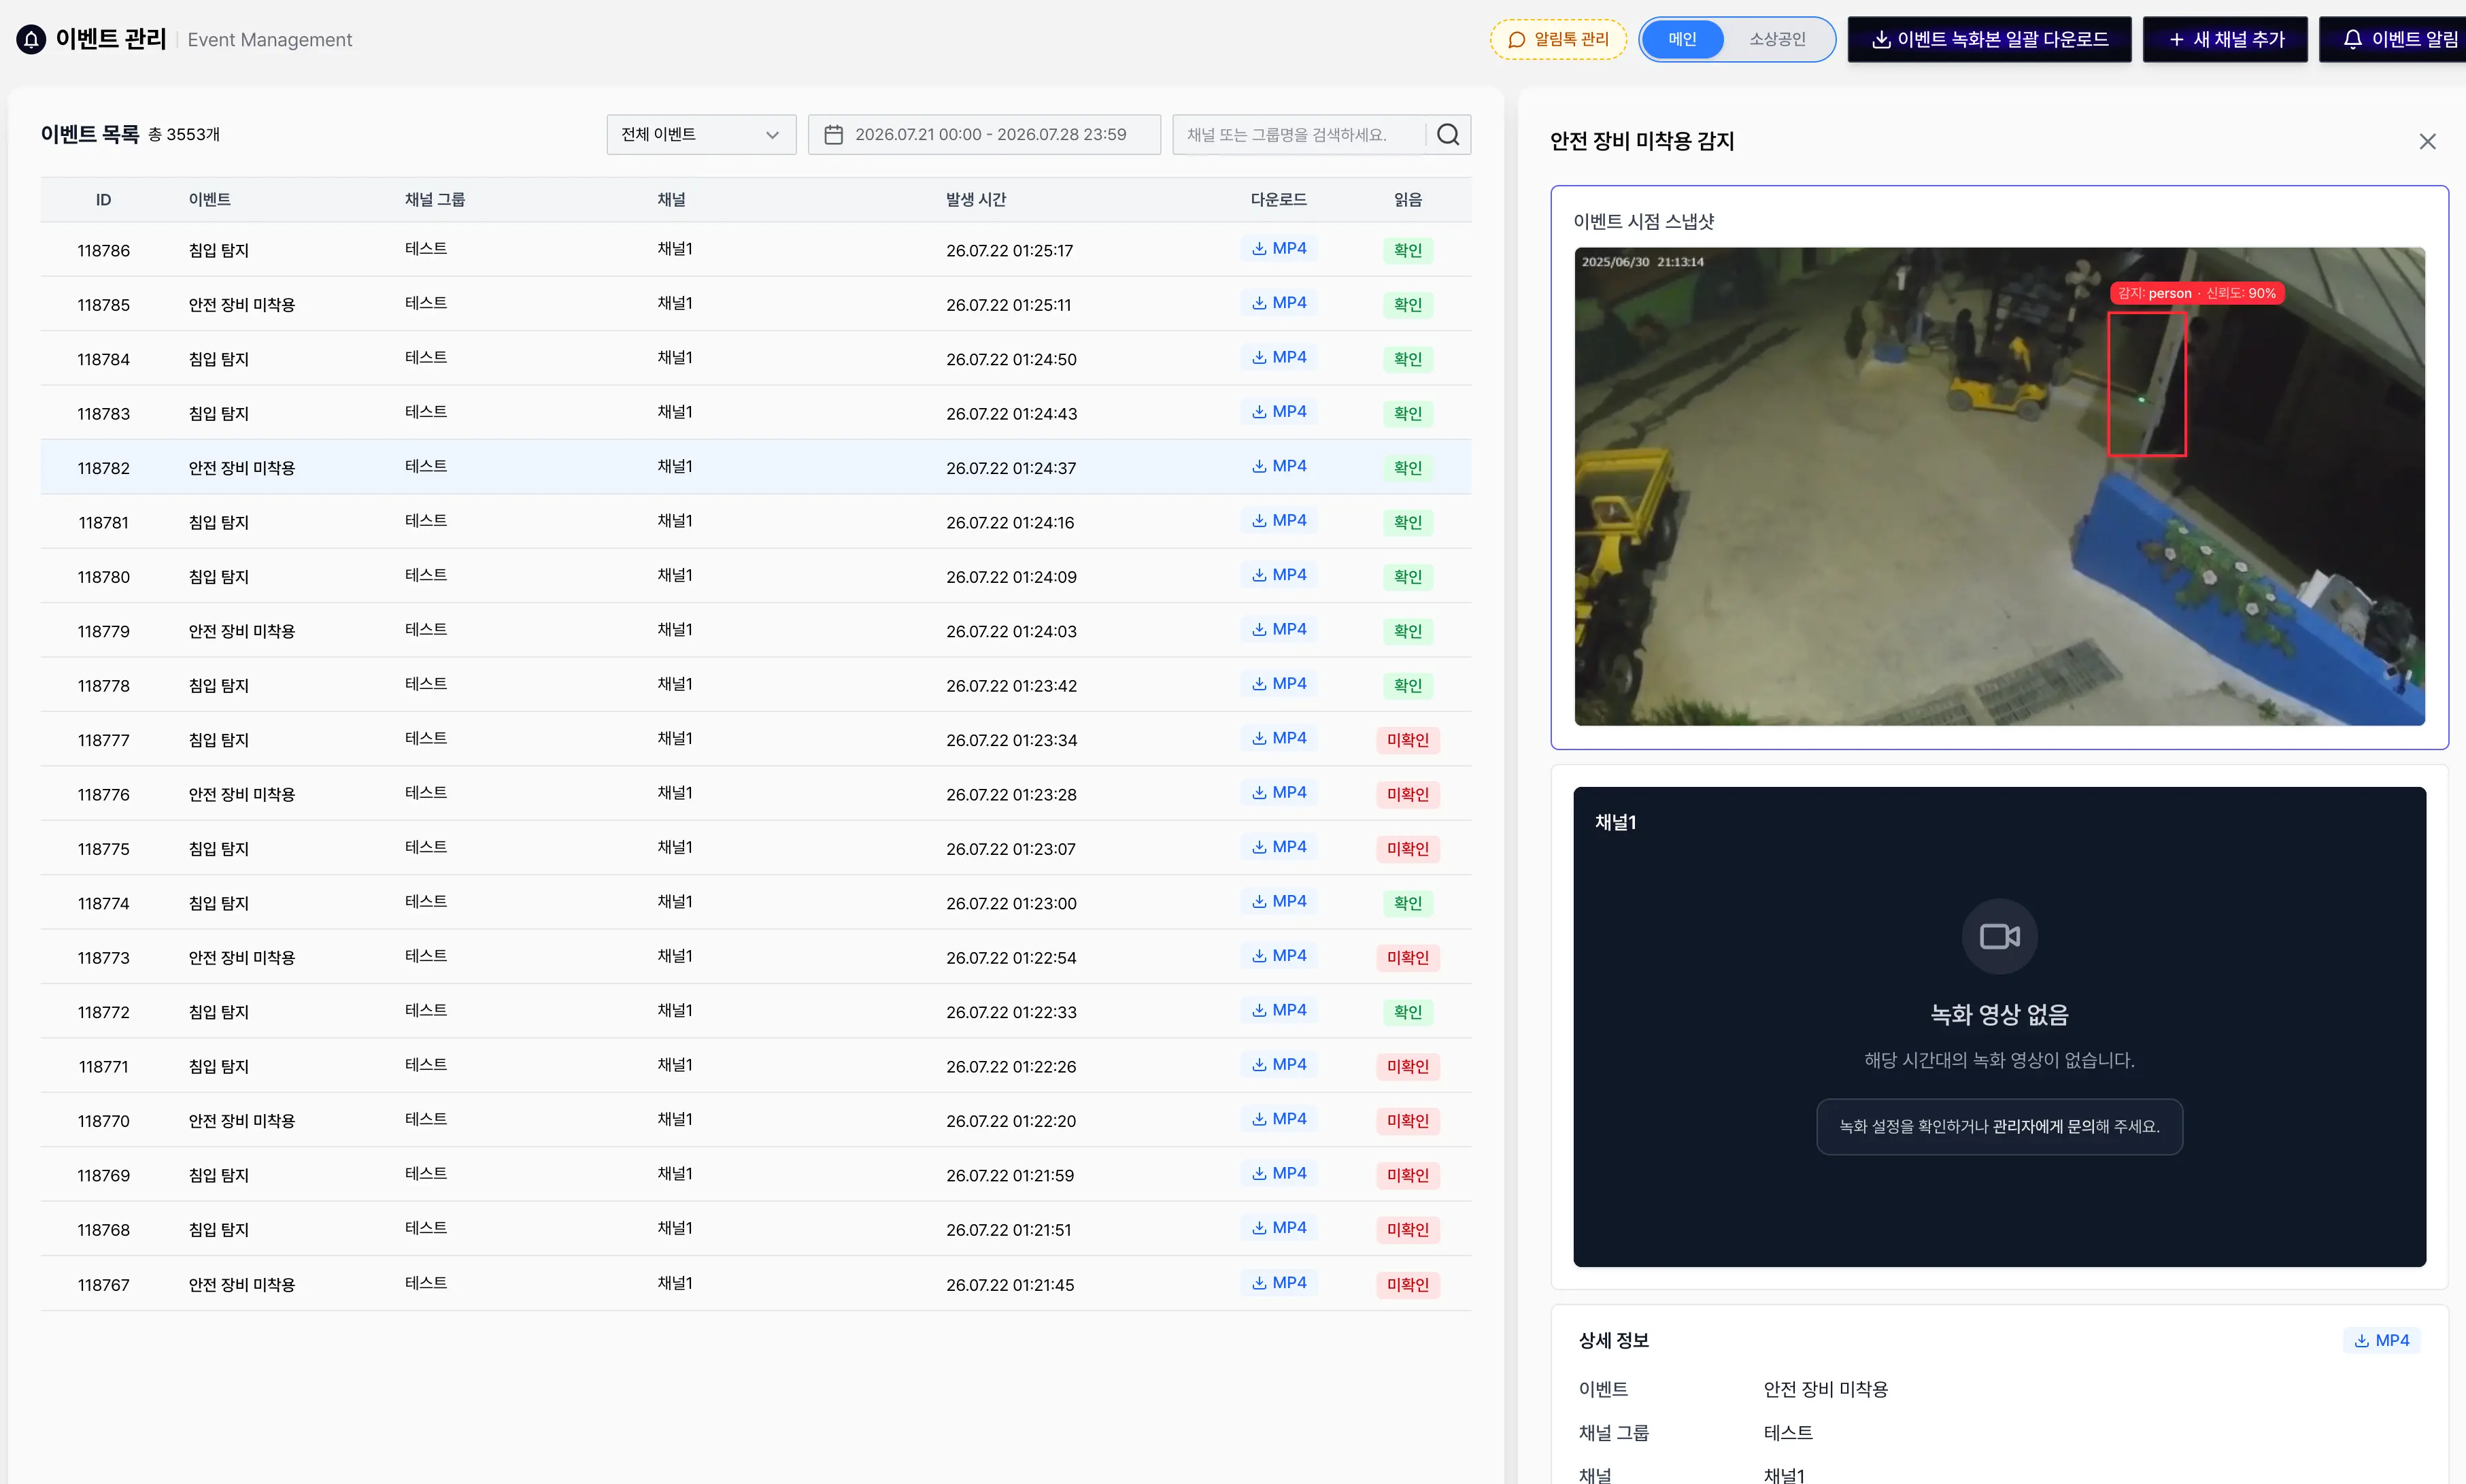Toggle 미확인 status for event 118777
Image resolution: width=2466 pixels, height=1484 pixels.
(x=1408, y=740)
